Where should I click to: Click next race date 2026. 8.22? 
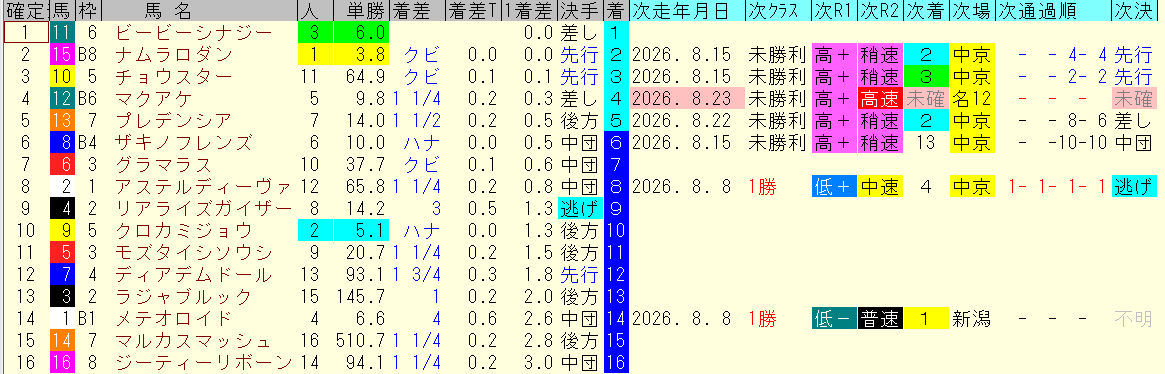pos(686,120)
